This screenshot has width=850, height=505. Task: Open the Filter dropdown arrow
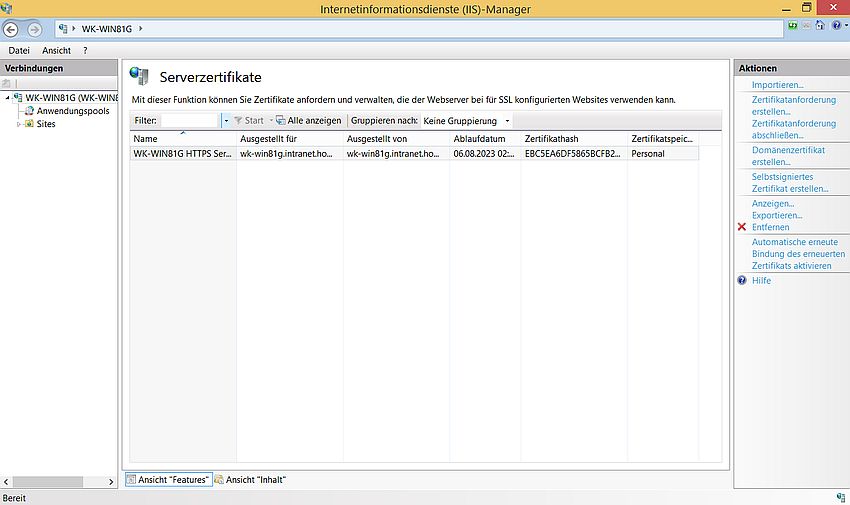[226, 120]
